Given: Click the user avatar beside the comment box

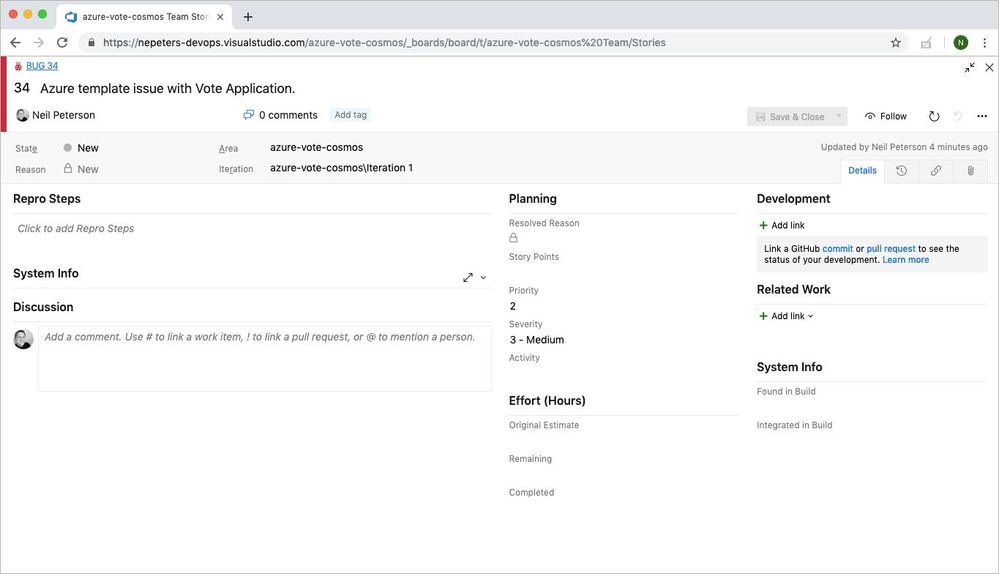Looking at the screenshot, I should [x=24, y=339].
